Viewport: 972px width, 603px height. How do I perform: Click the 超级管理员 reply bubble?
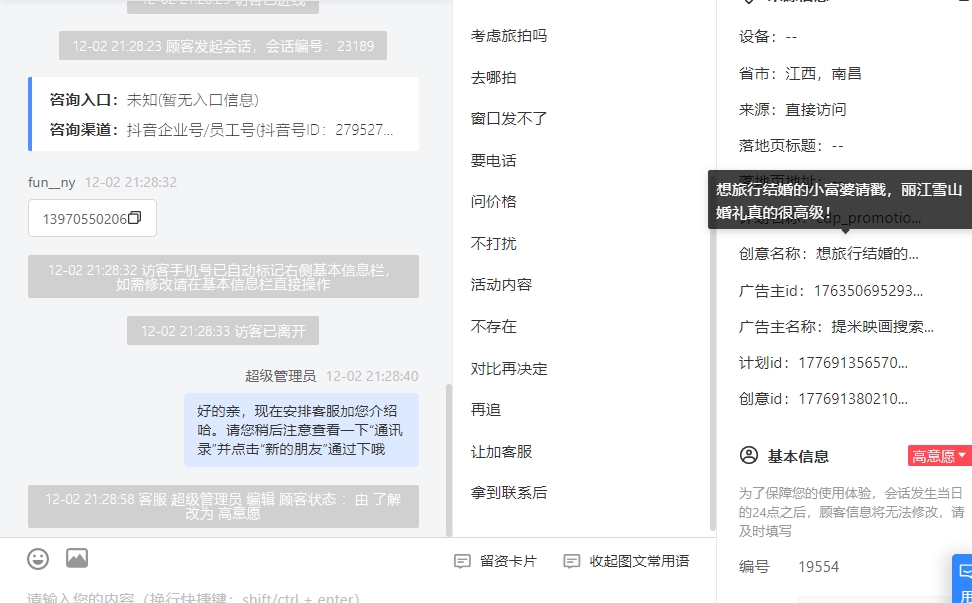[301, 430]
